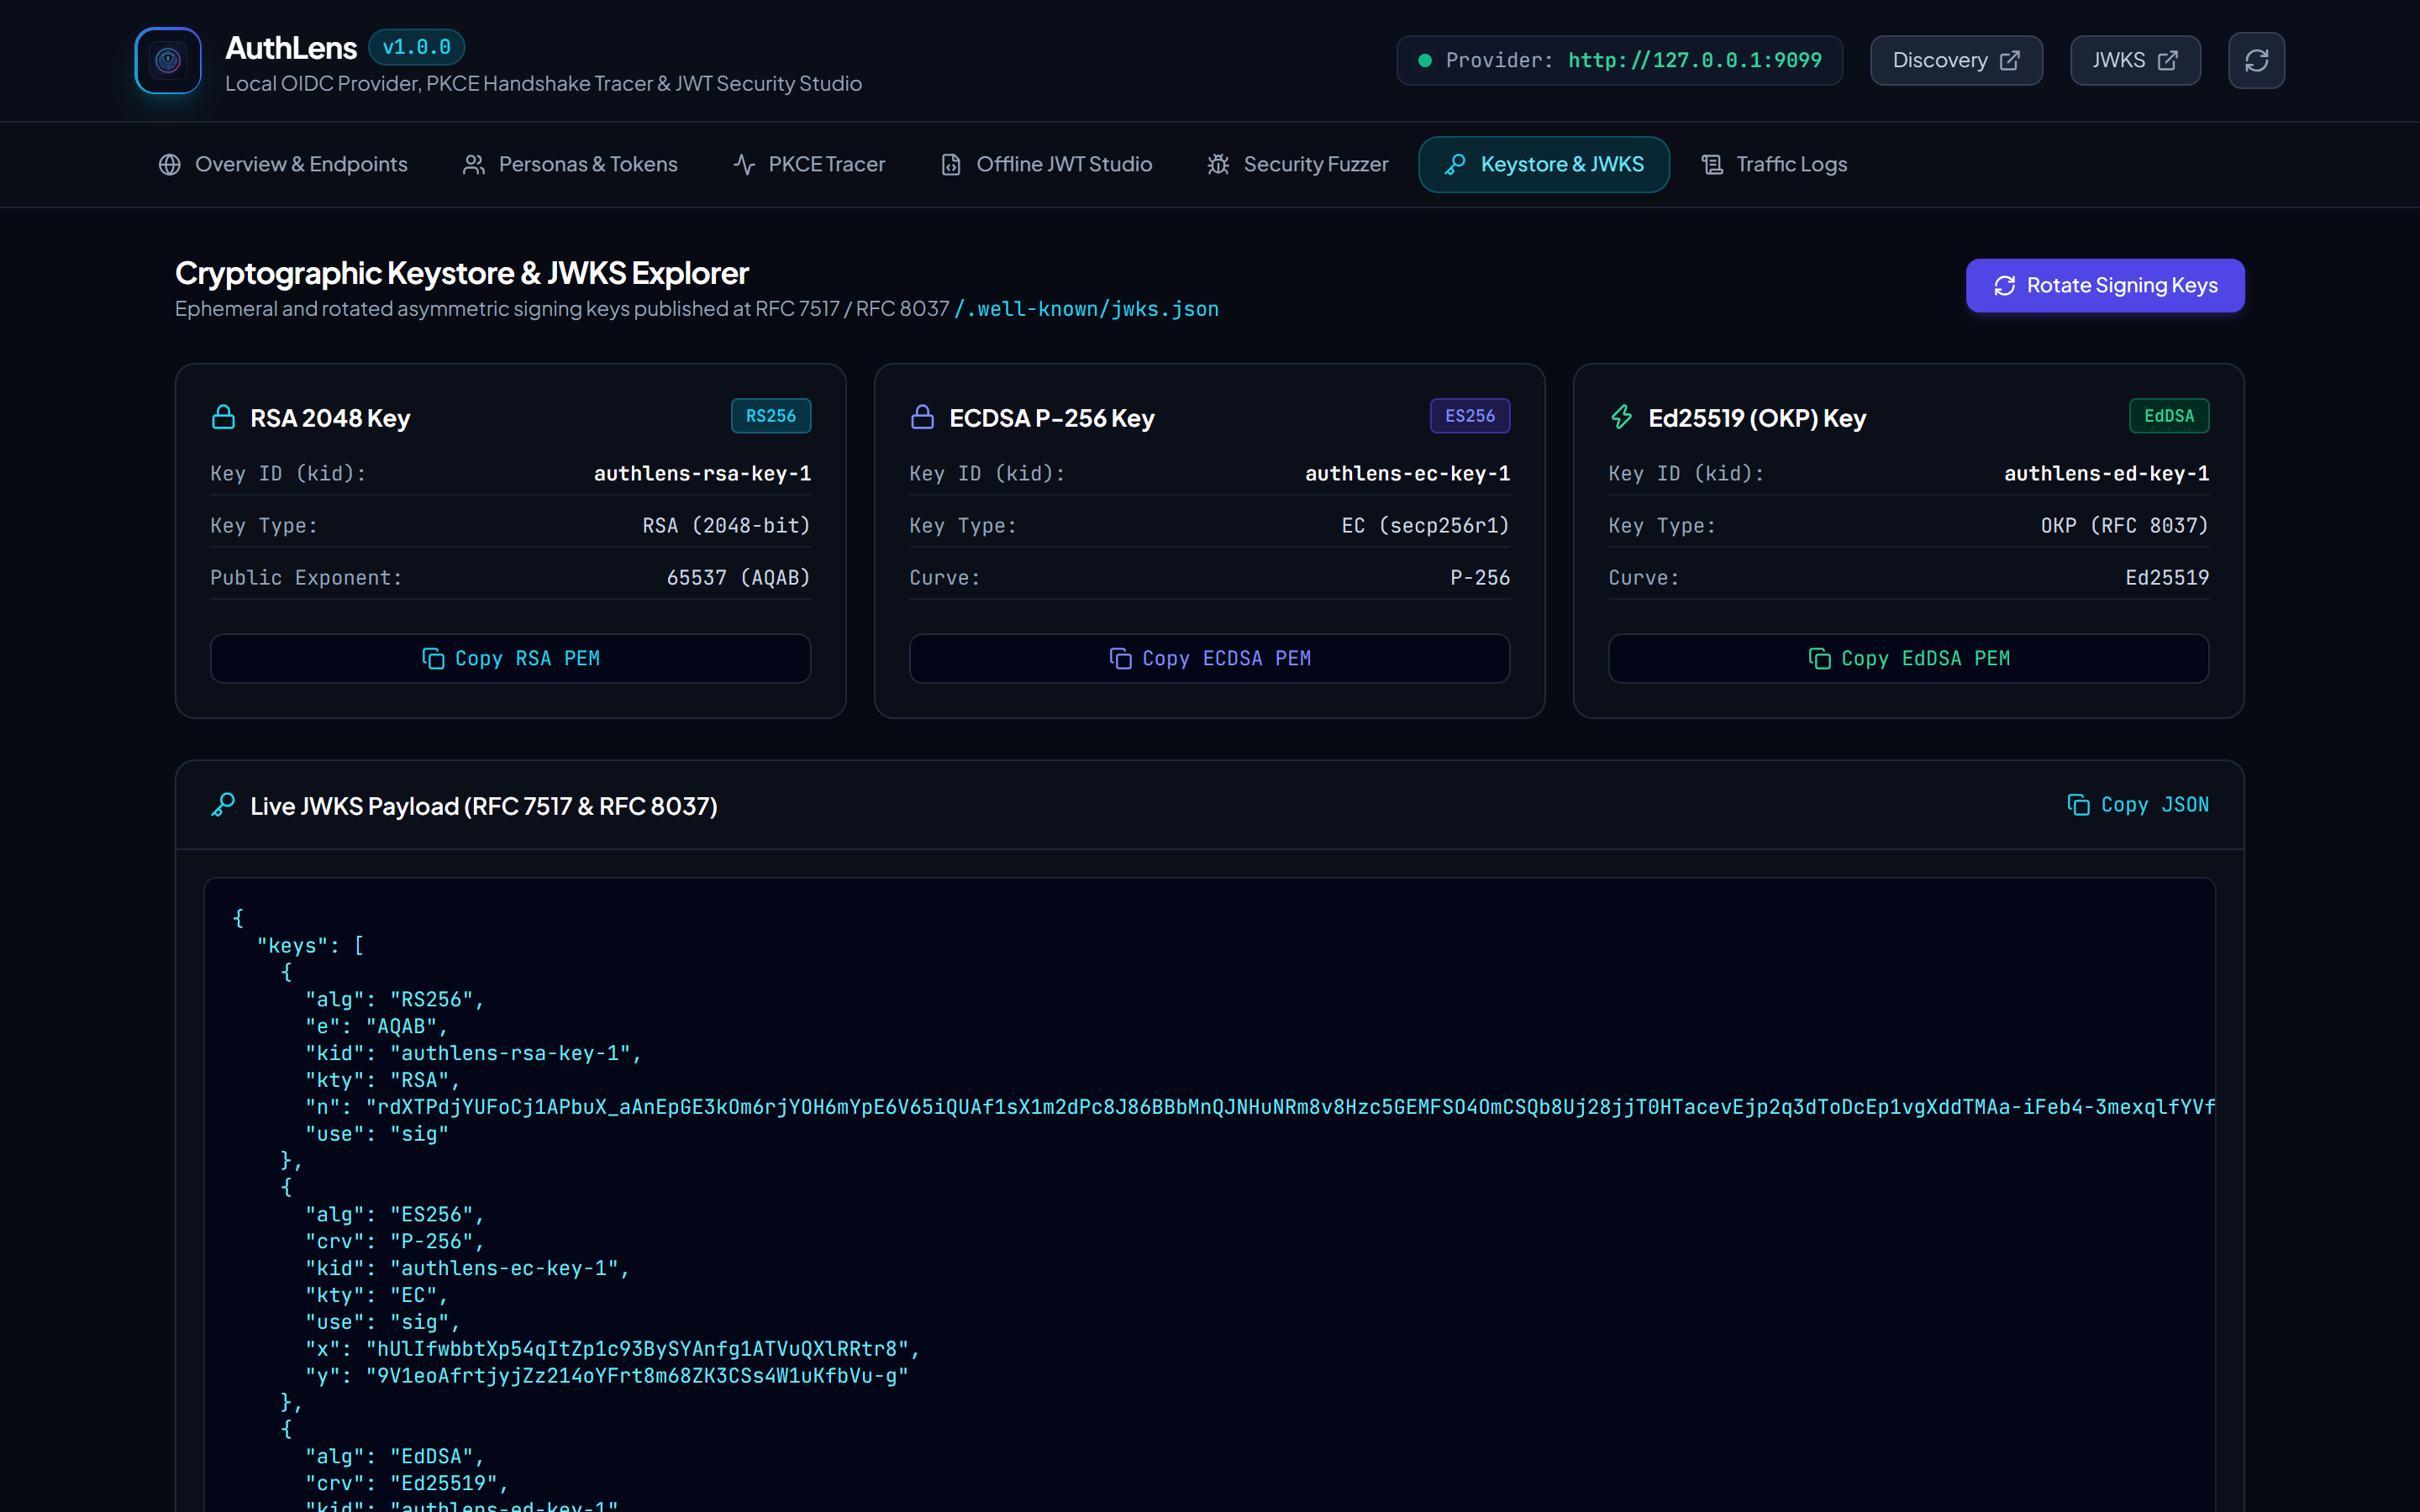Click the green provider status dot
2420x1512 pixels.
click(x=1424, y=60)
